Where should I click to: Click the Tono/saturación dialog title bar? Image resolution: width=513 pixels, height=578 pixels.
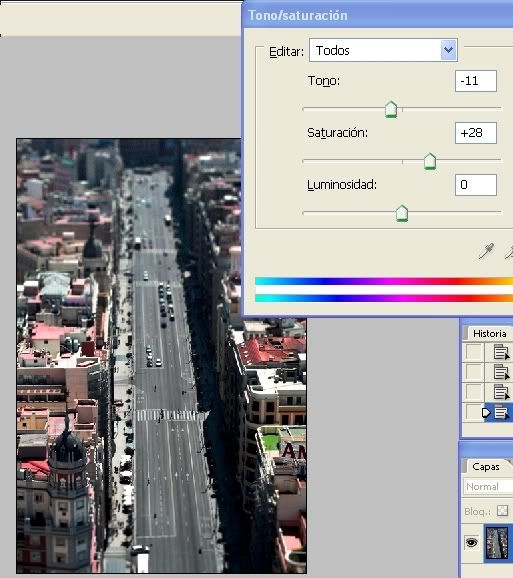(378, 15)
